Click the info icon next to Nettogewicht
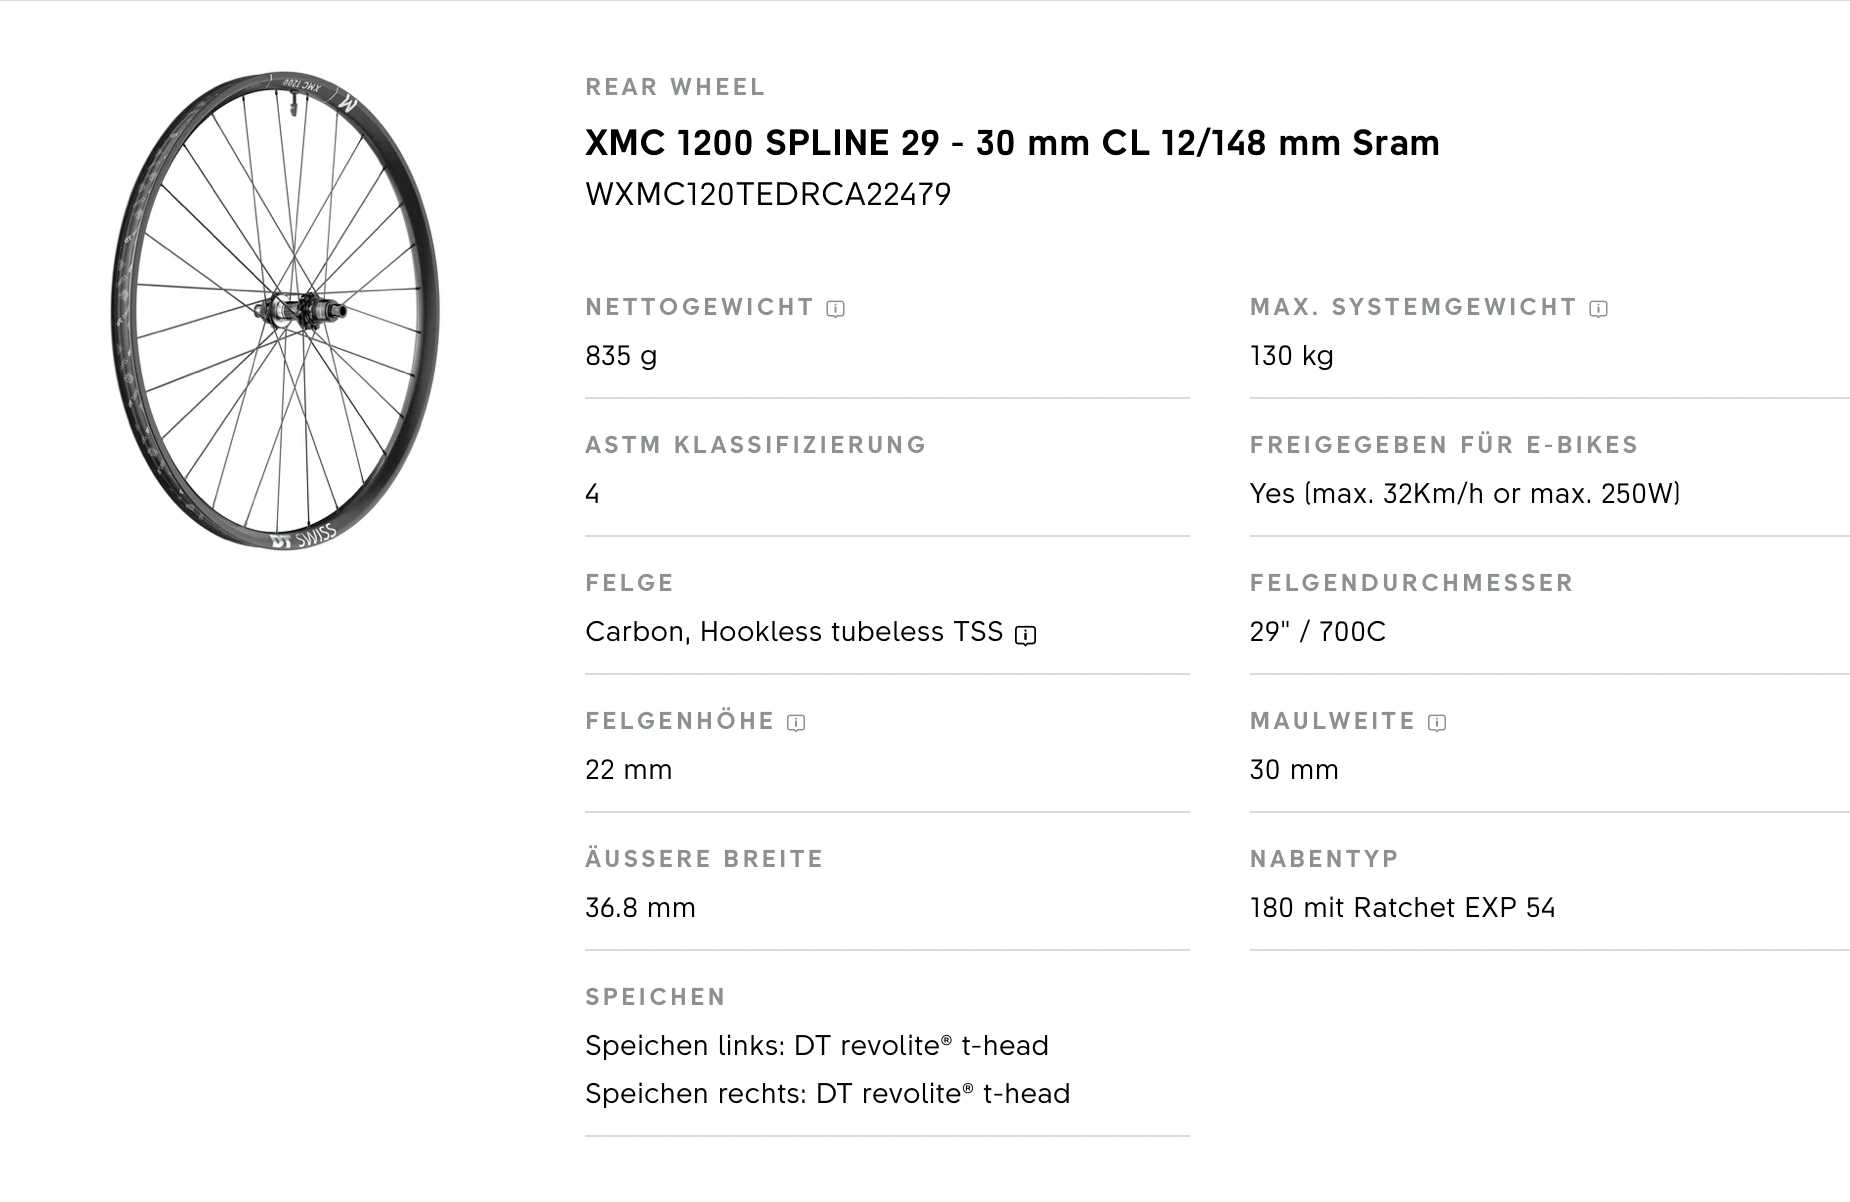The image size is (1850, 1202). click(836, 309)
